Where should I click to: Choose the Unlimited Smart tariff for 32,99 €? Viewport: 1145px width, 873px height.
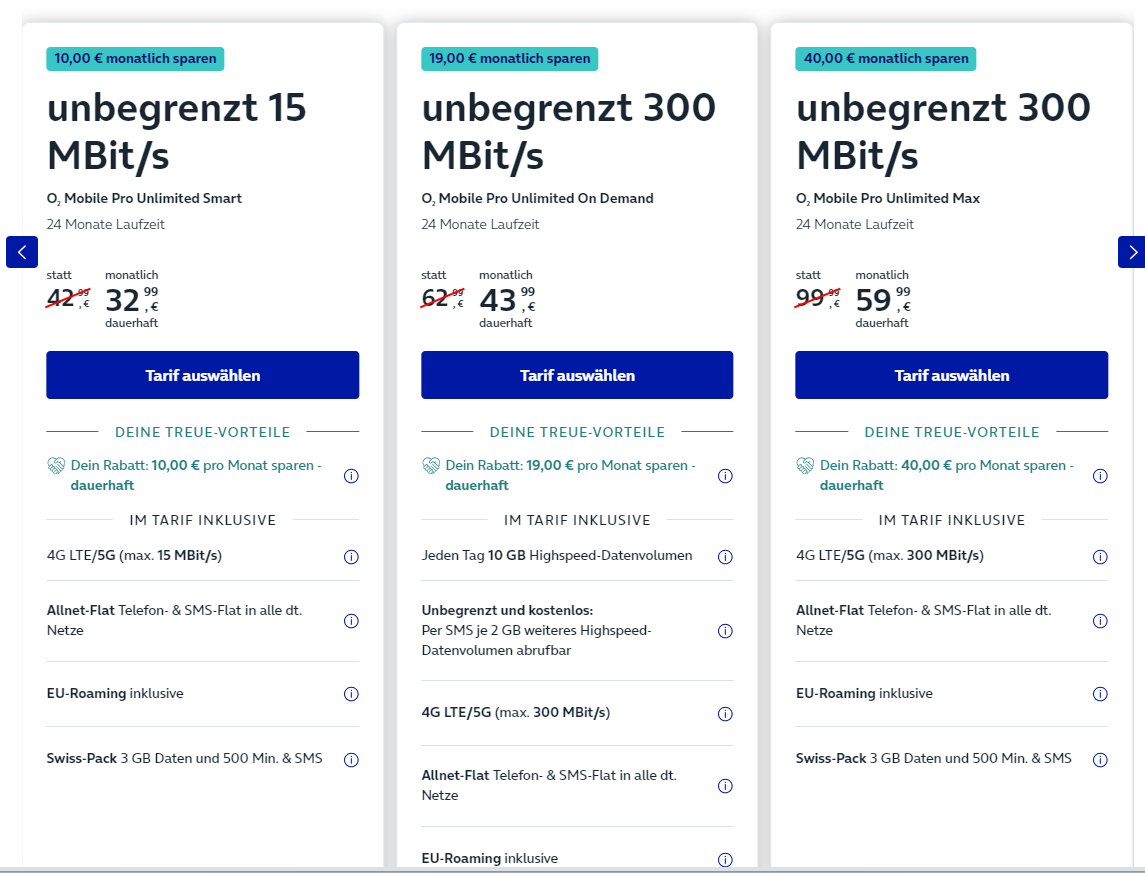click(x=202, y=375)
